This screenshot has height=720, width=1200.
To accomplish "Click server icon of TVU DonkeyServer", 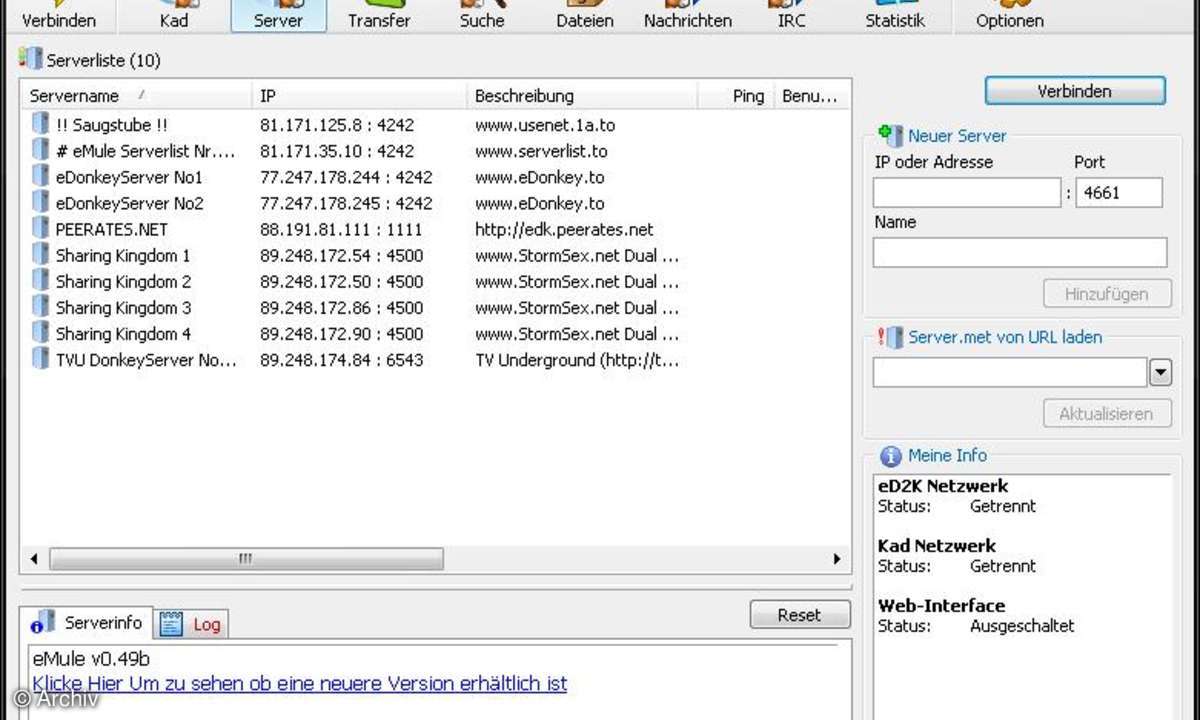I will 40,359.
